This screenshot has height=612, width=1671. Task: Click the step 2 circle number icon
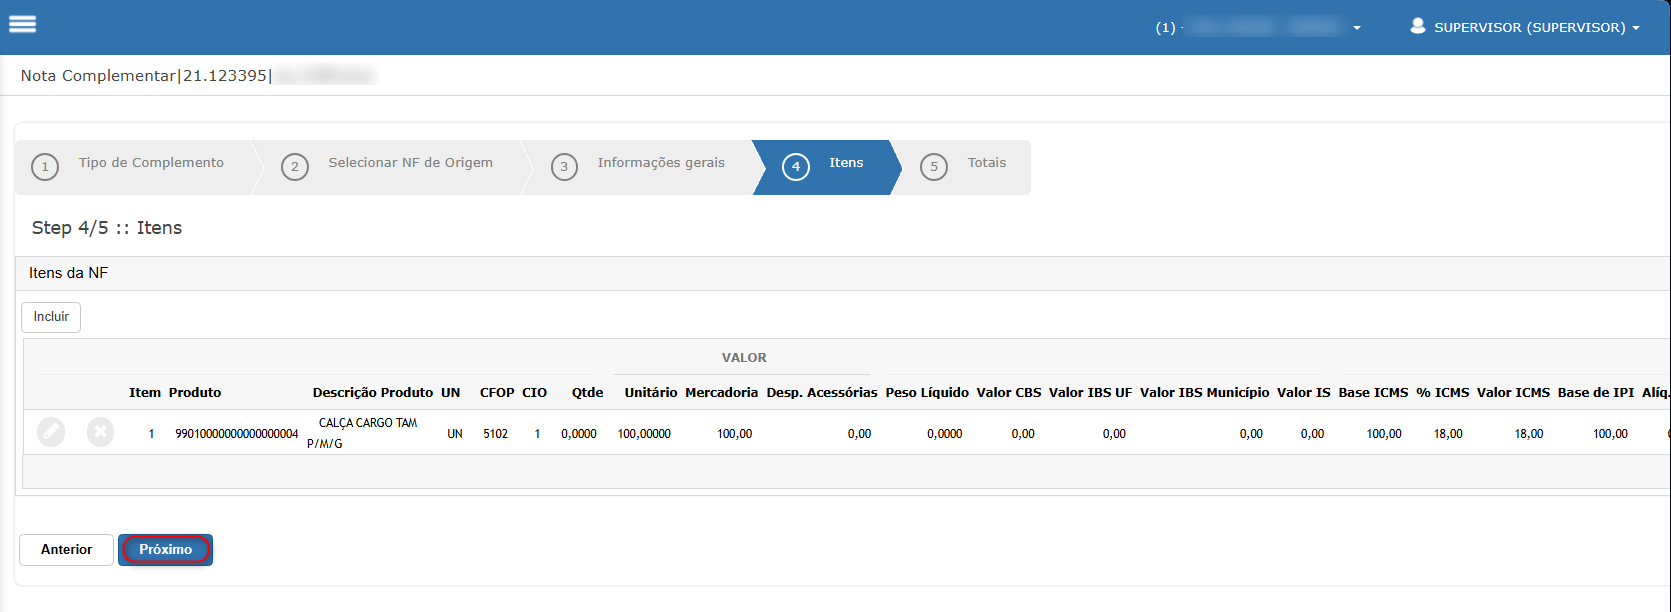pyautogui.click(x=294, y=167)
